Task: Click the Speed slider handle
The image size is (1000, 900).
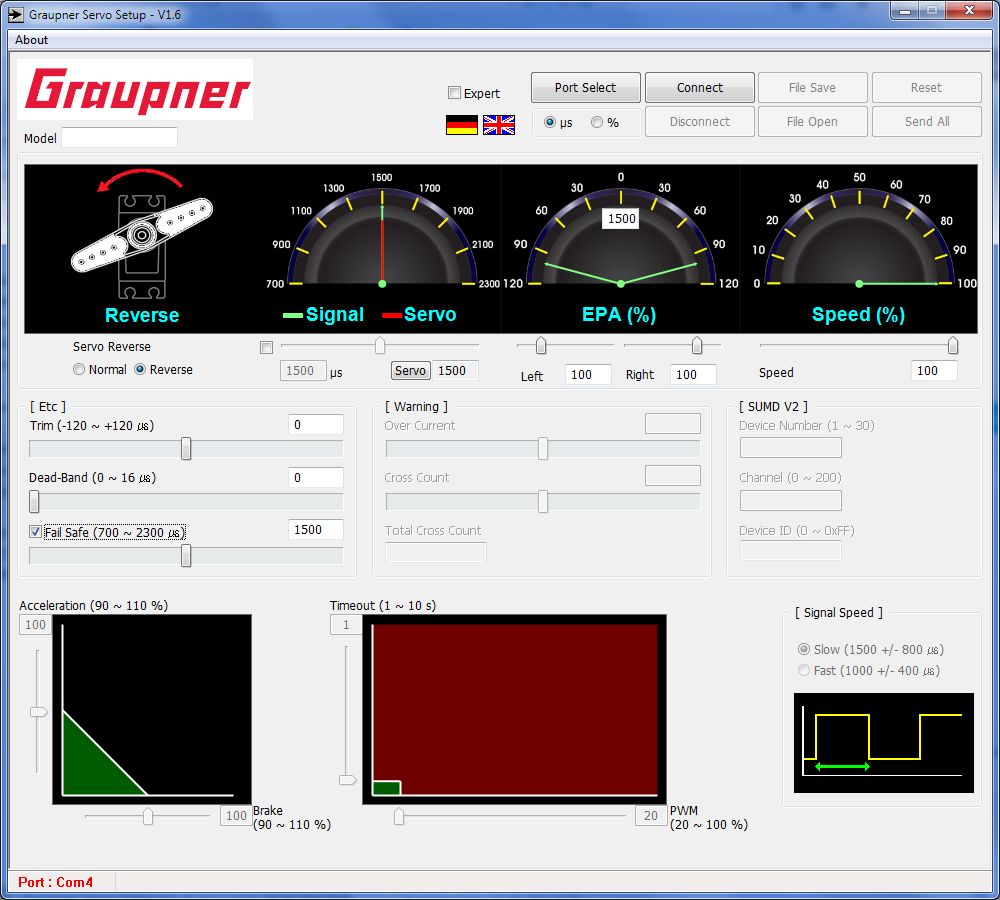Action: 953,346
